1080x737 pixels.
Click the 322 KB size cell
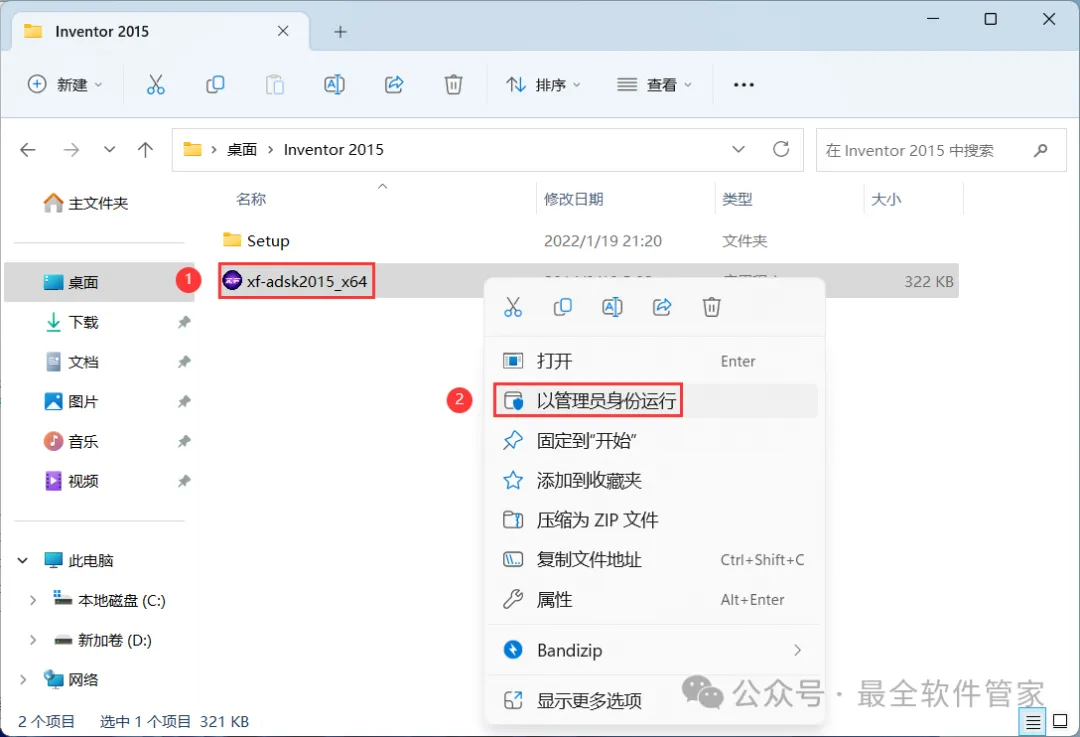pyautogui.click(x=928, y=282)
